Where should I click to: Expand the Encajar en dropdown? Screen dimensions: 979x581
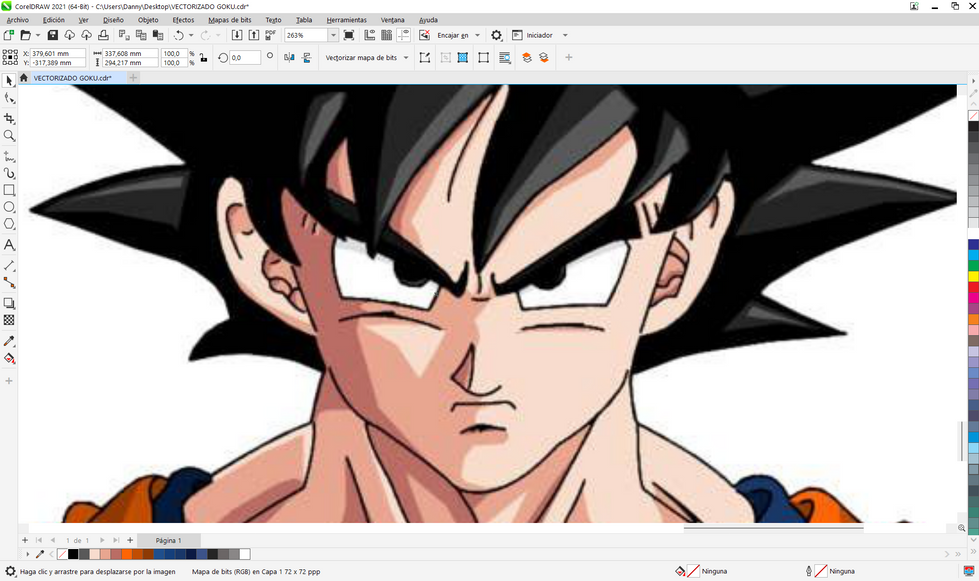pos(478,36)
